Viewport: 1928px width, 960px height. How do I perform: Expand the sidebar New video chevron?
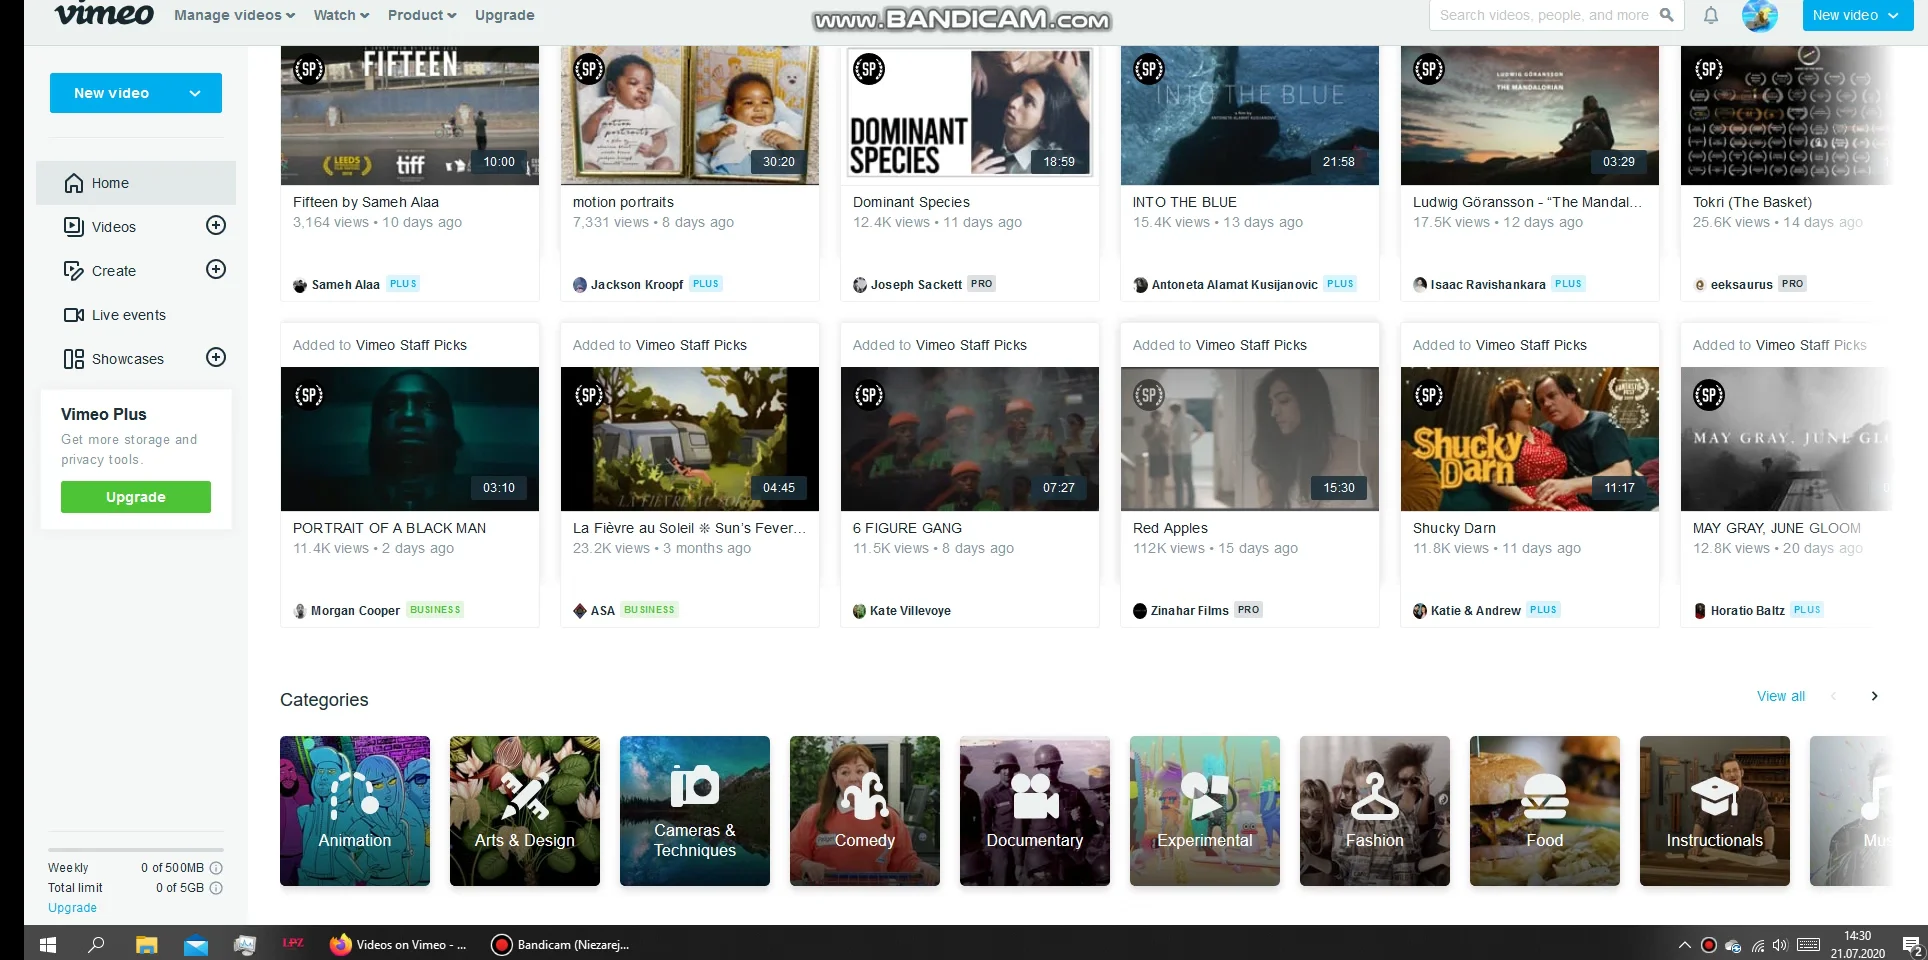(x=193, y=93)
